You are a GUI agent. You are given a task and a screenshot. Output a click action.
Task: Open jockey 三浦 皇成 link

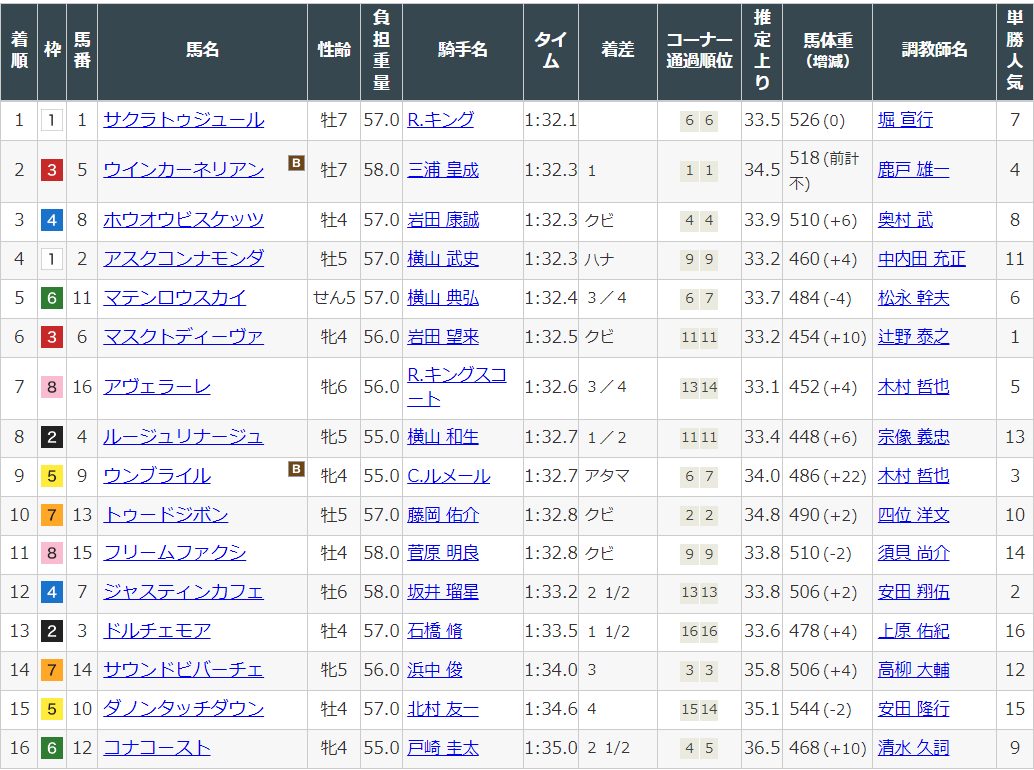(x=443, y=170)
